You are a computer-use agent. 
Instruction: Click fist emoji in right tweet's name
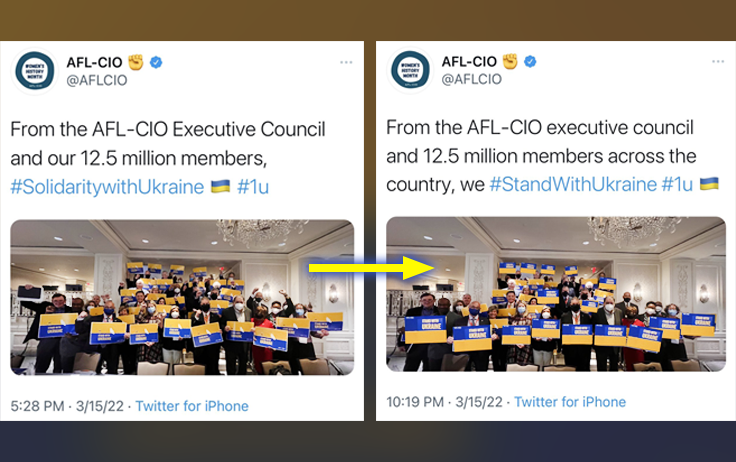(x=510, y=61)
